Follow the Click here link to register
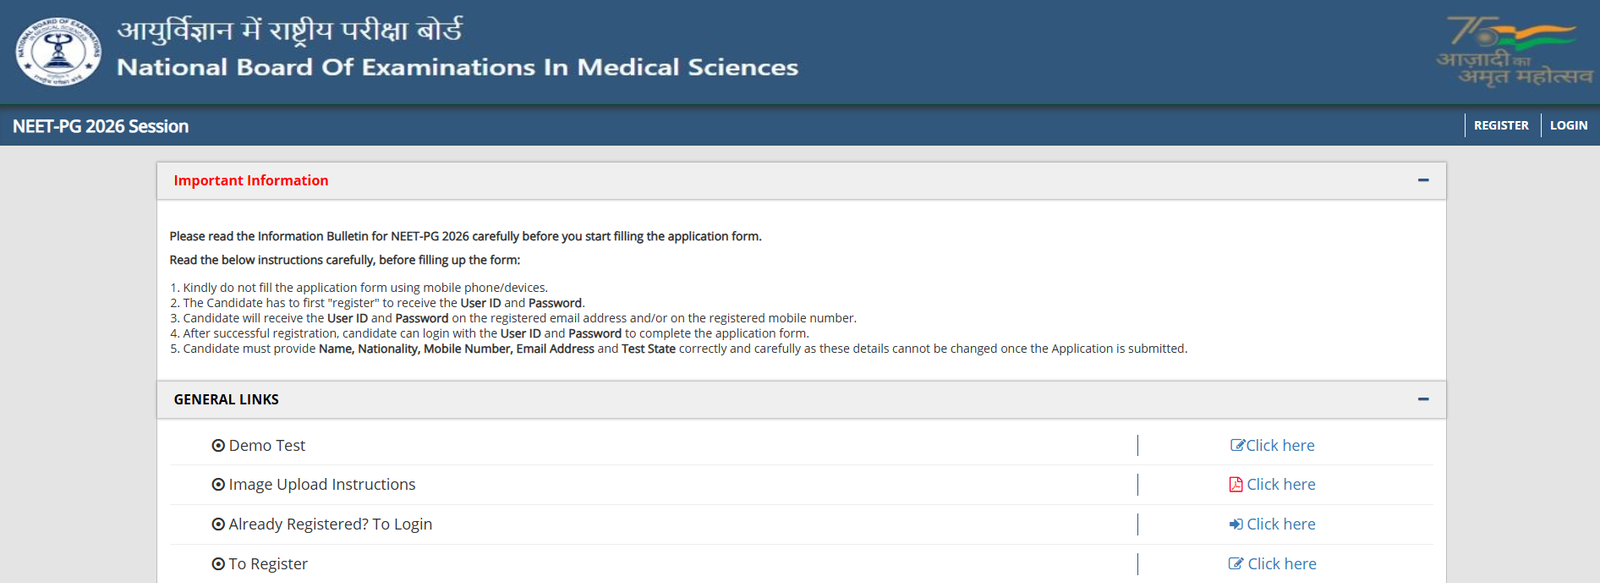This screenshot has height=583, width=1600. pos(1282,564)
